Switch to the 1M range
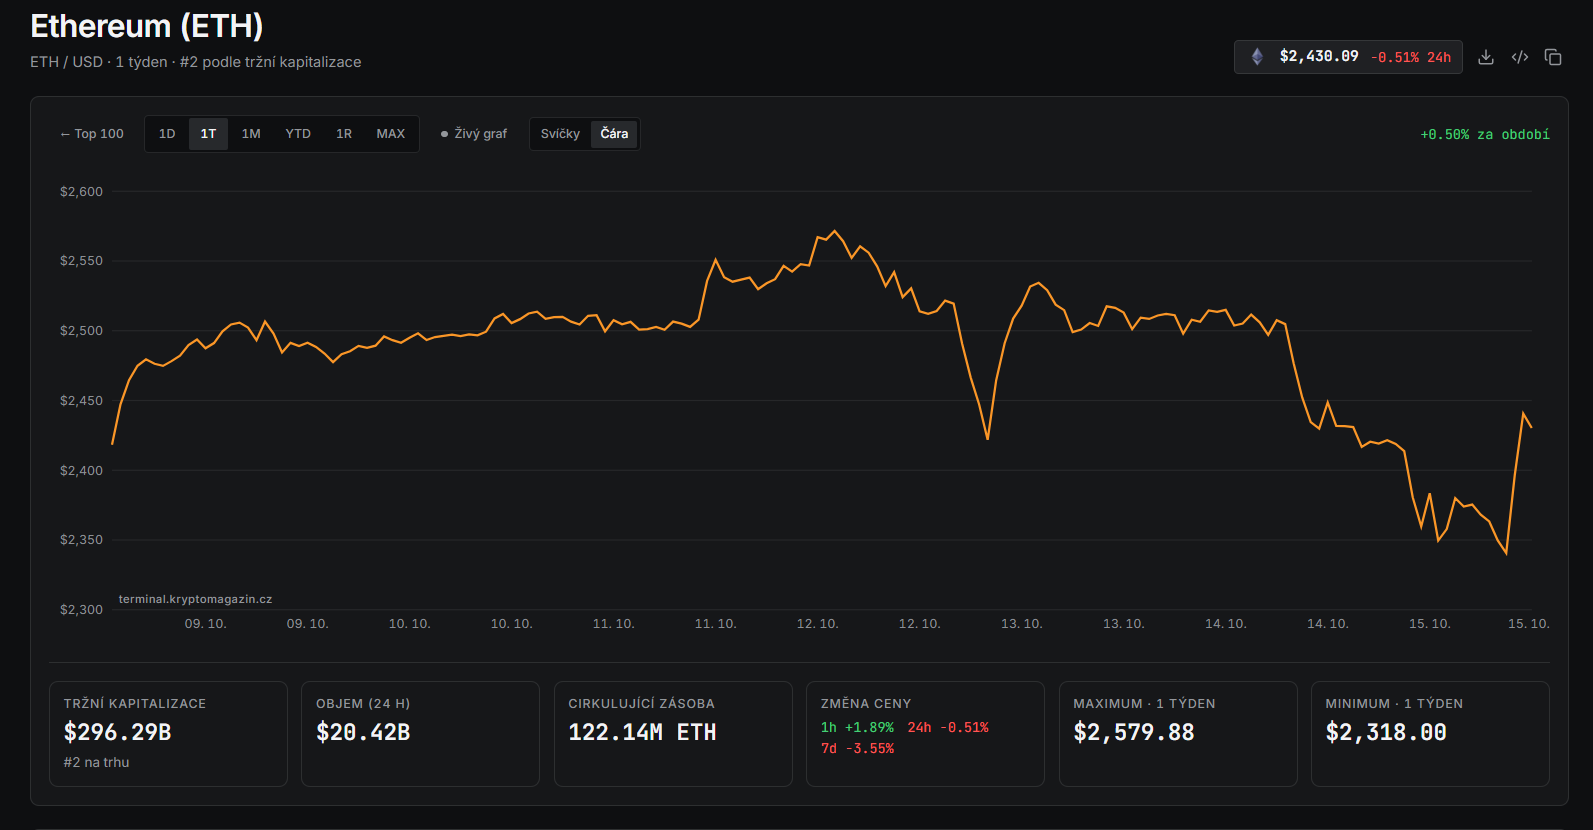1593x830 pixels. click(251, 134)
